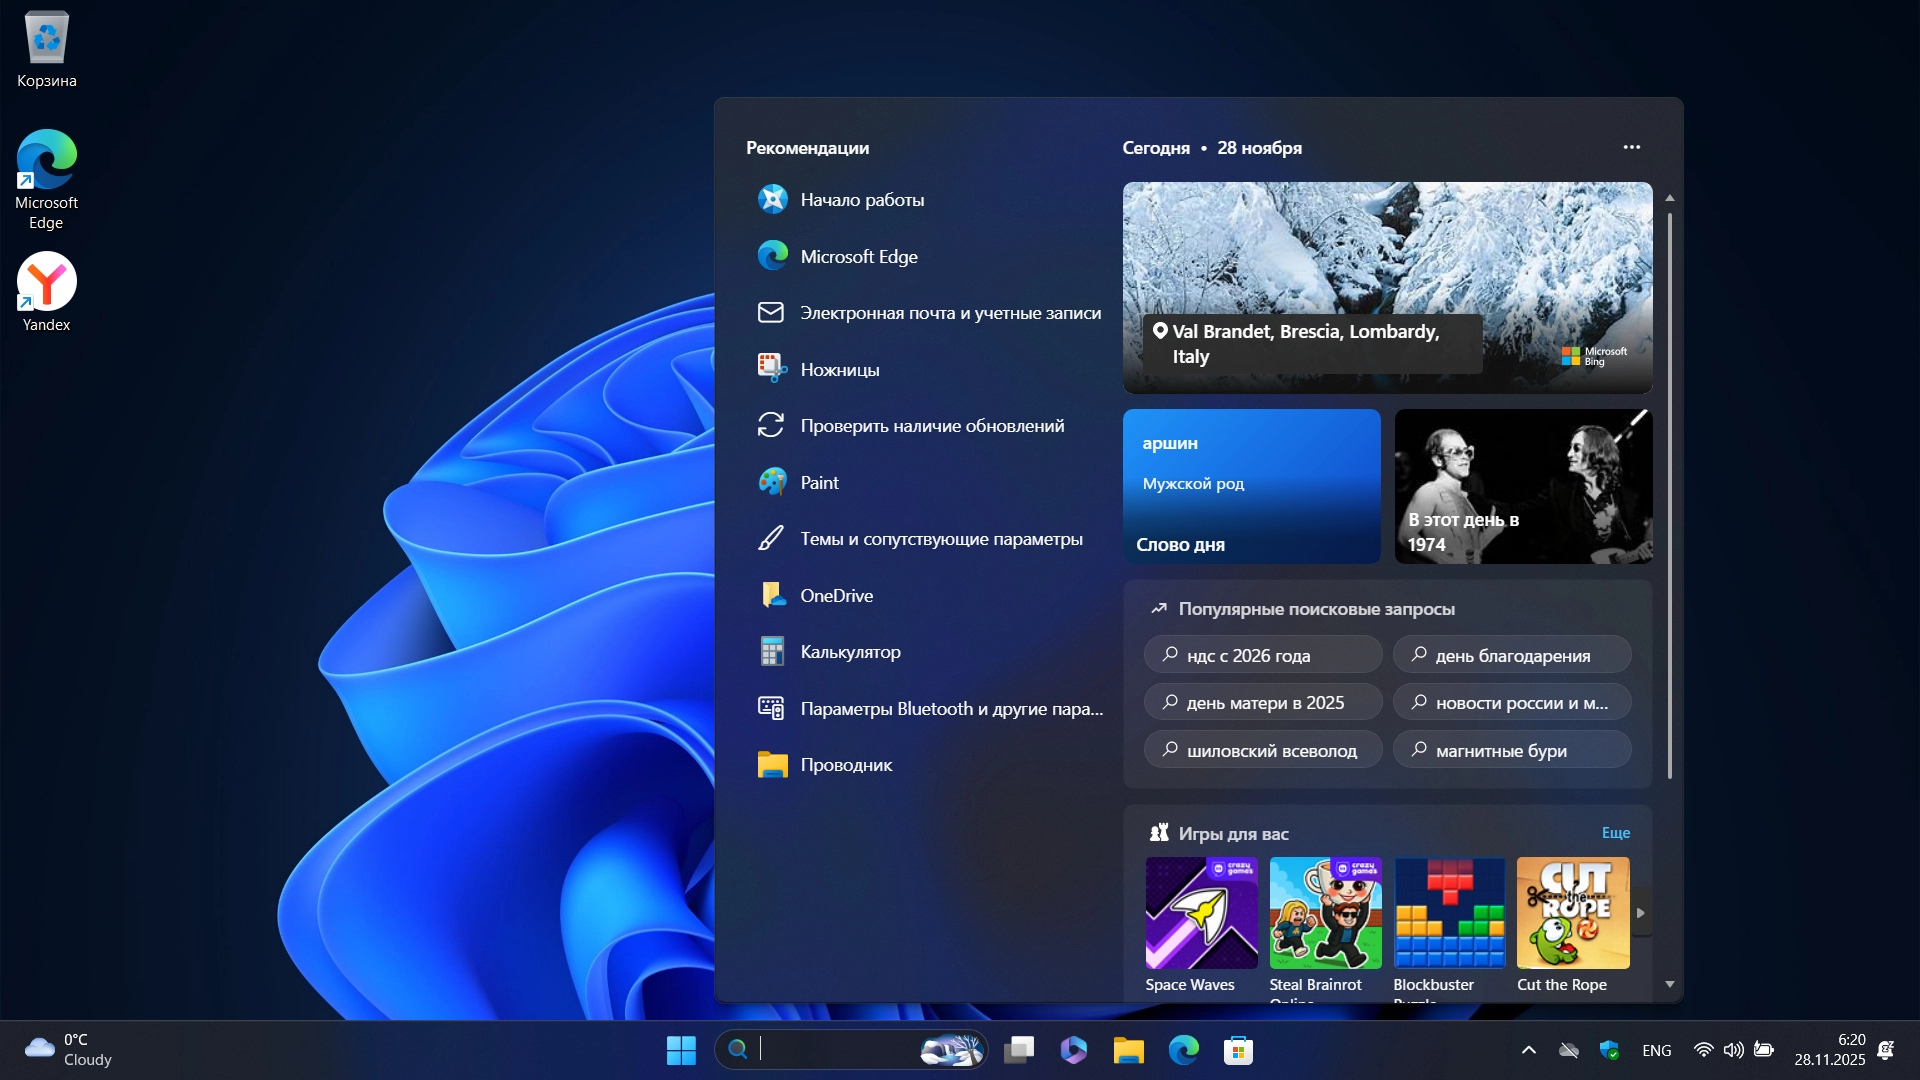Click the Windows Start button
This screenshot has height=1080, width=1920.
point(681,1050)
